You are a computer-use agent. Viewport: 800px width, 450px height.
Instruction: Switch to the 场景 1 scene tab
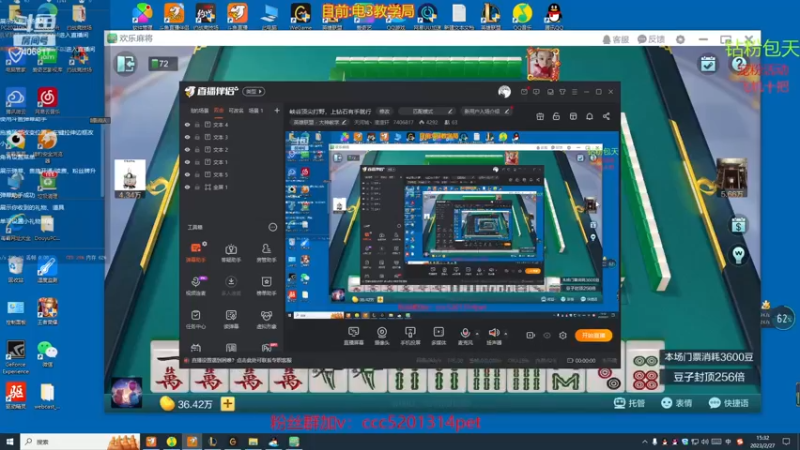point(256,111)
